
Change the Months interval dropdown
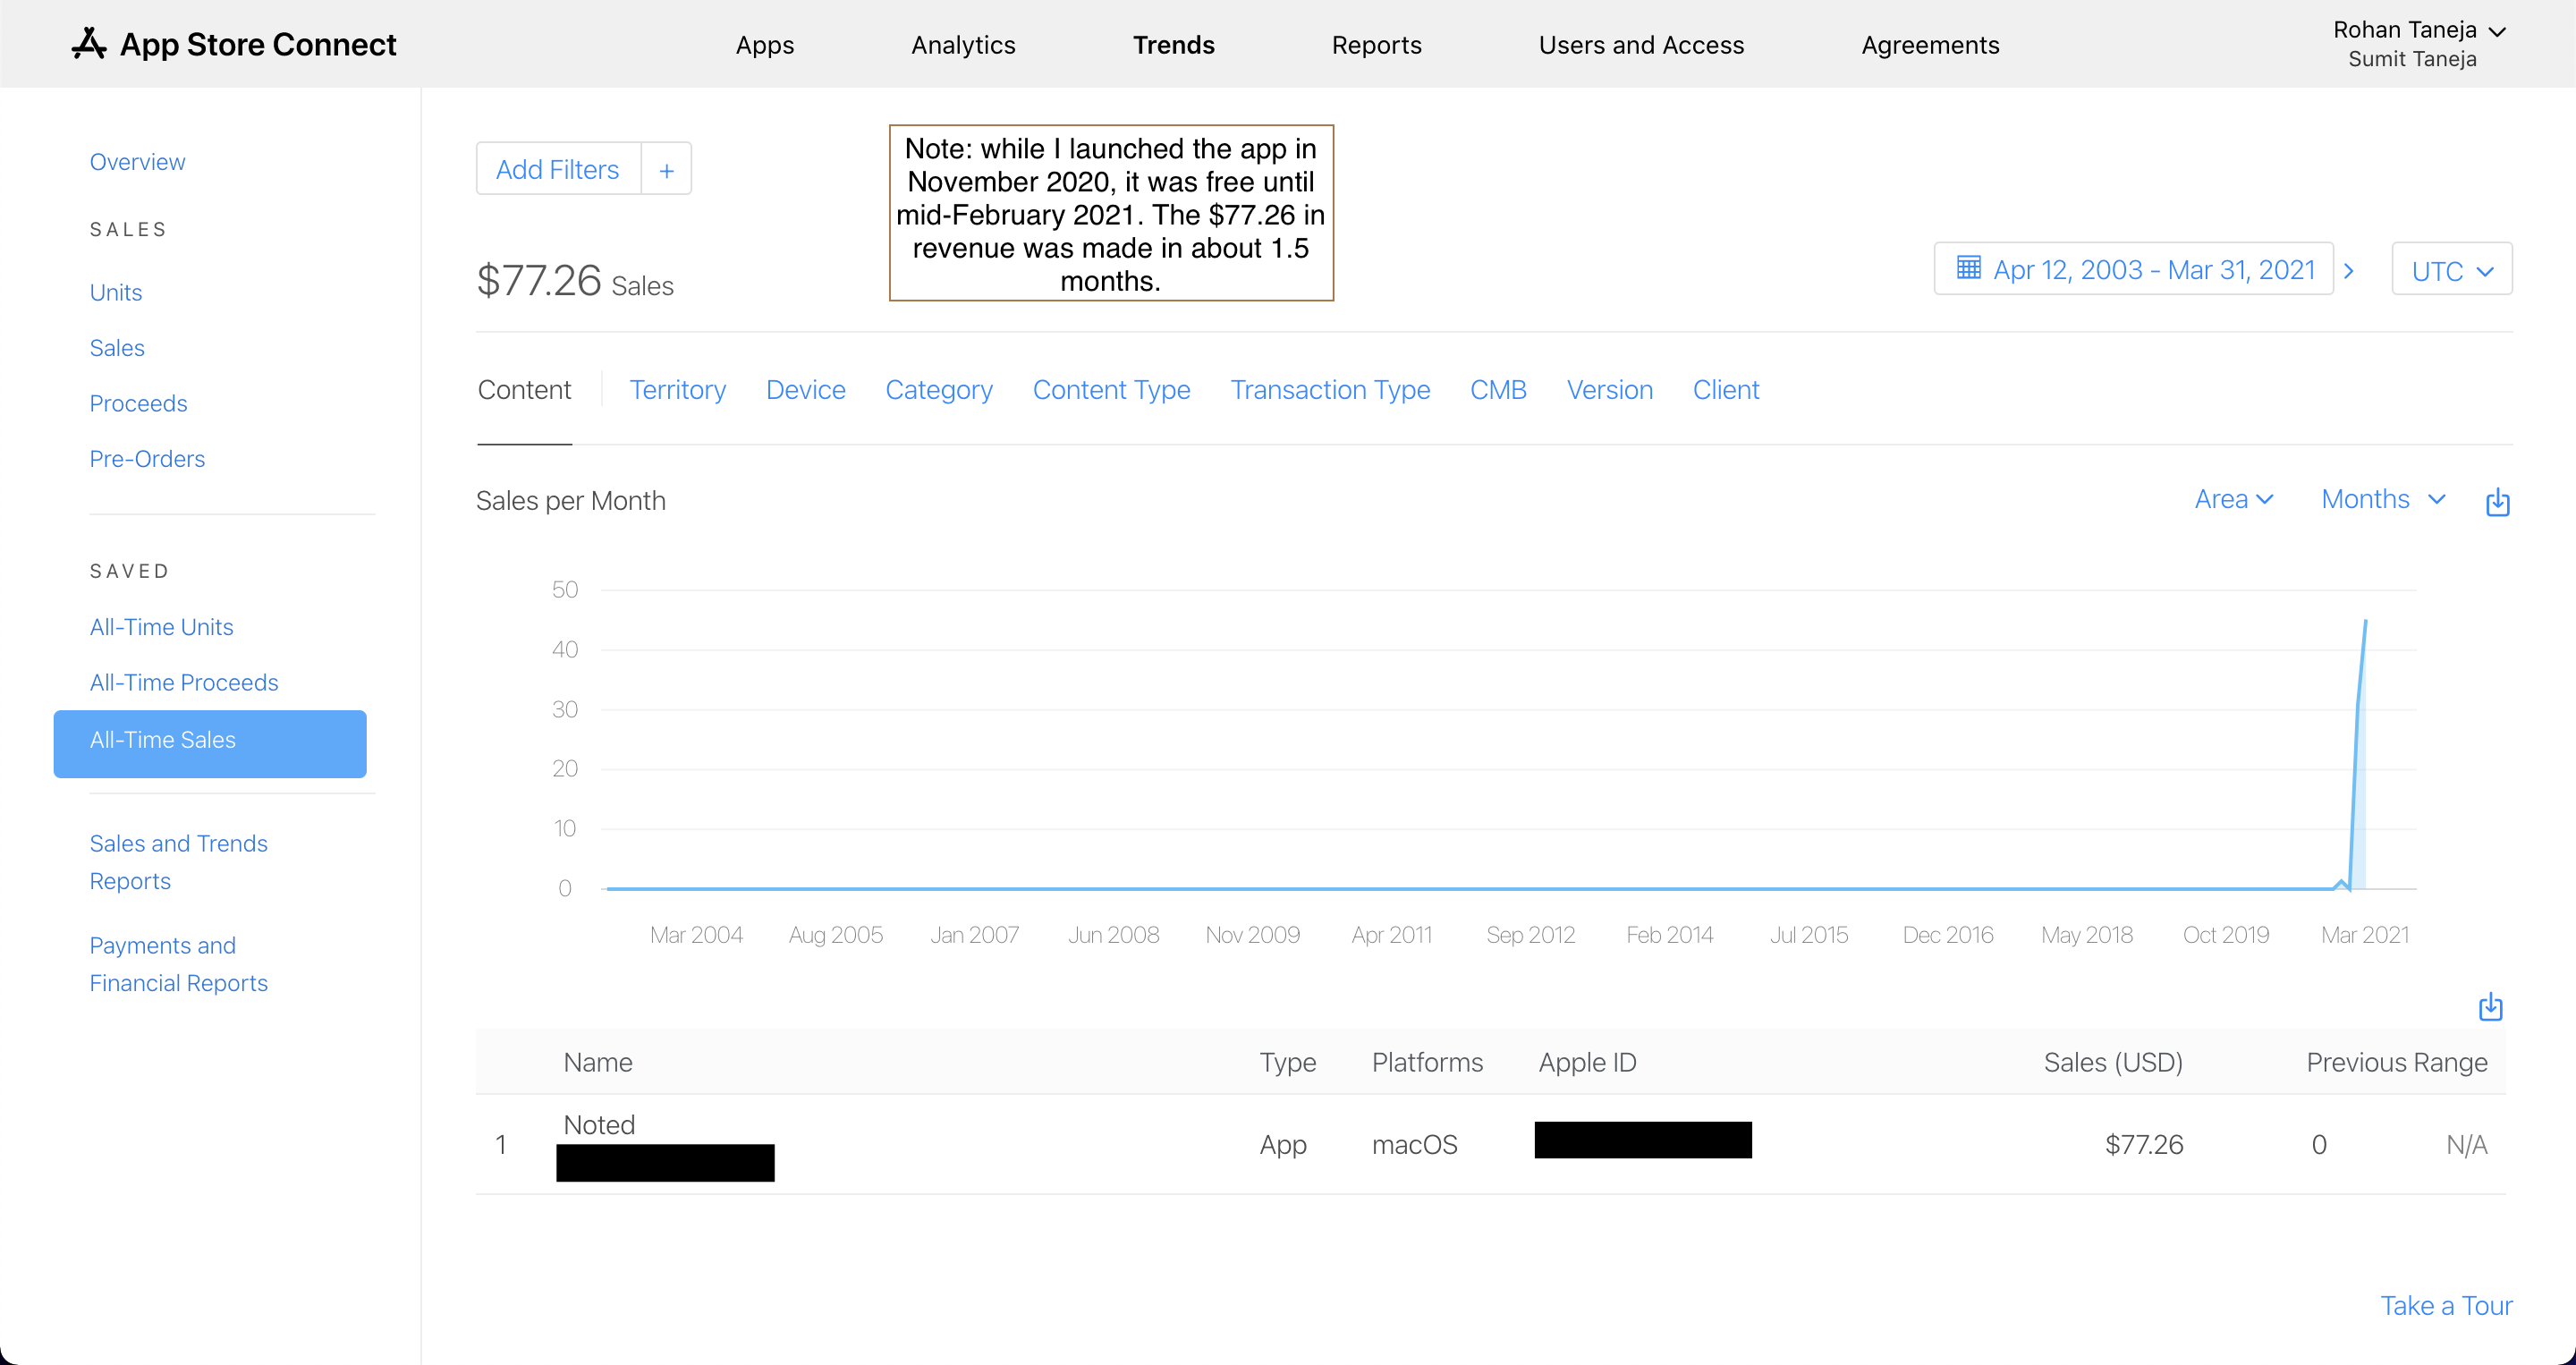click(2383, 499)
